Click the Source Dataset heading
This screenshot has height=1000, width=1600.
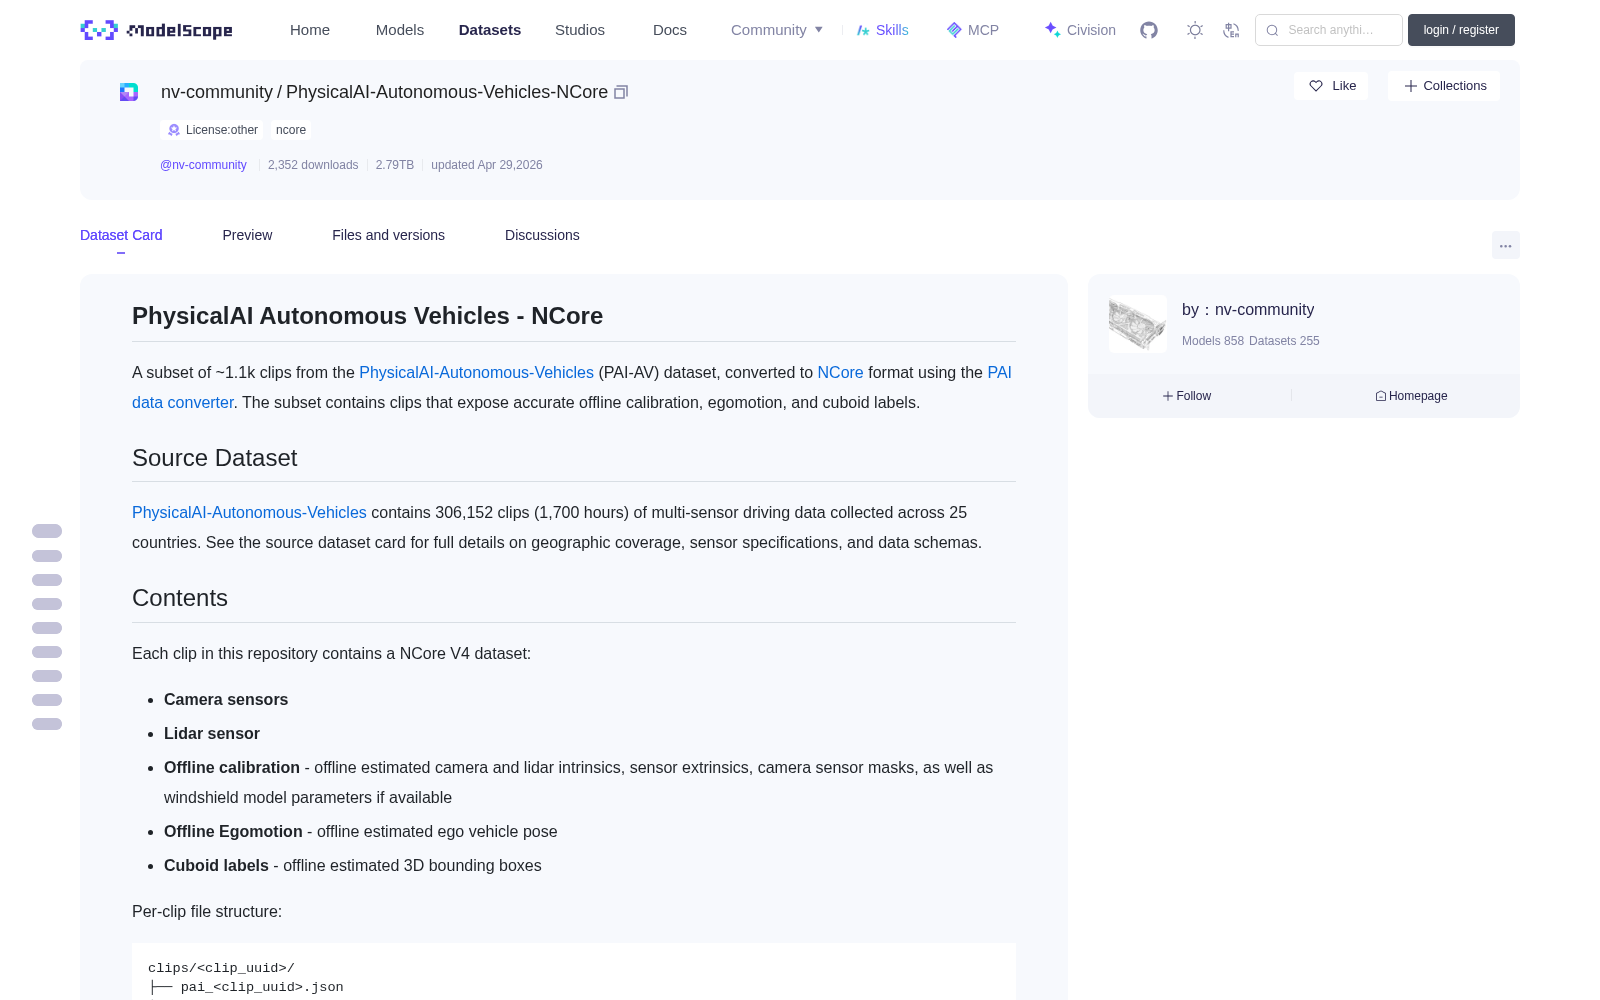215,458
